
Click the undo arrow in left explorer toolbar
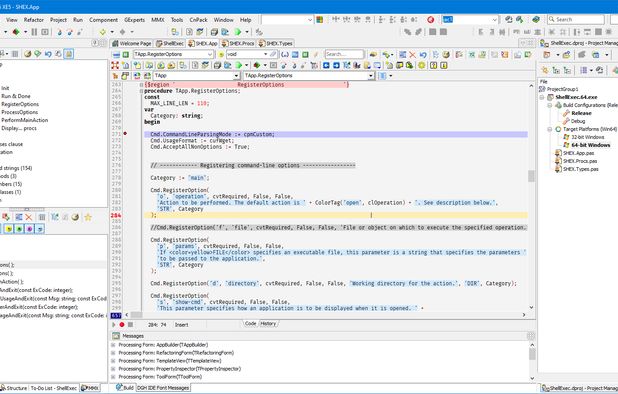[x=48, y=54]
